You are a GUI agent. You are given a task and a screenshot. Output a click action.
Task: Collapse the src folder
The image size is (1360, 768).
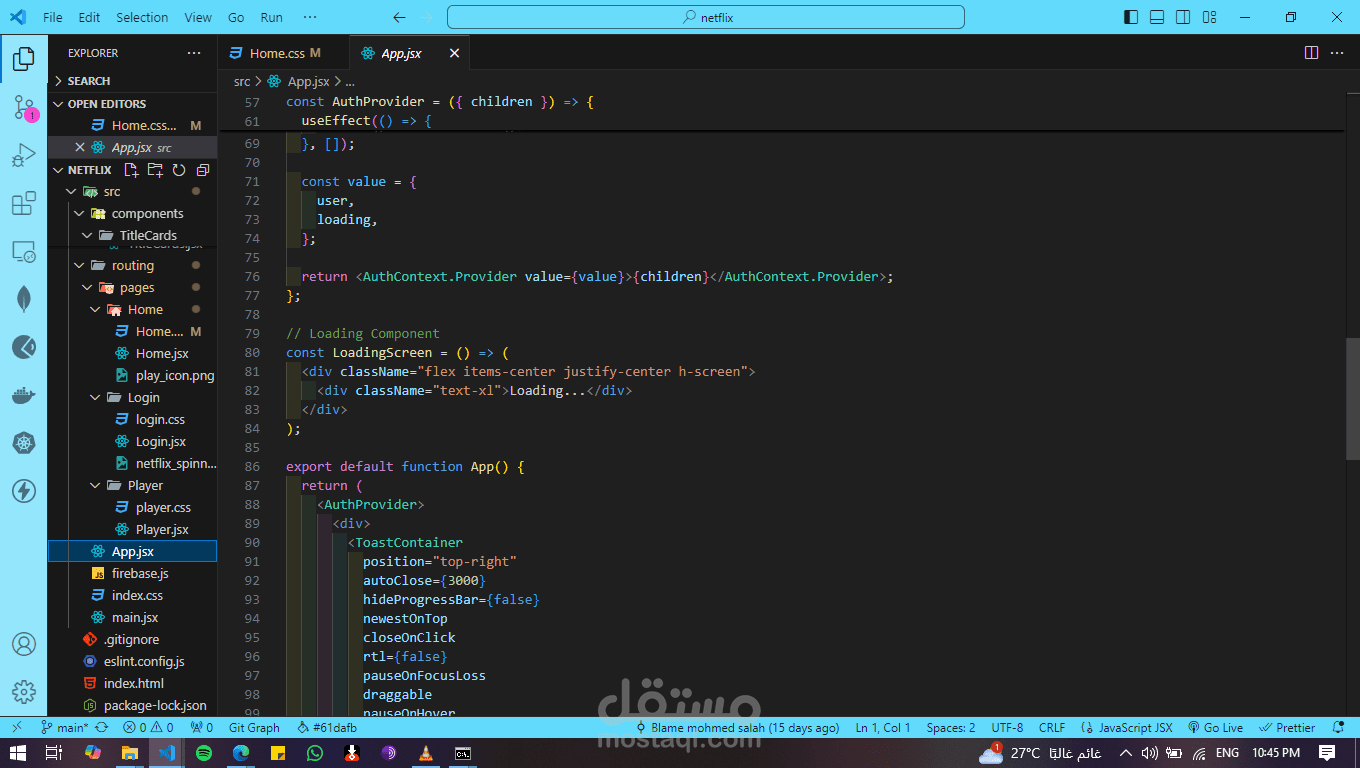click(71, 191)
